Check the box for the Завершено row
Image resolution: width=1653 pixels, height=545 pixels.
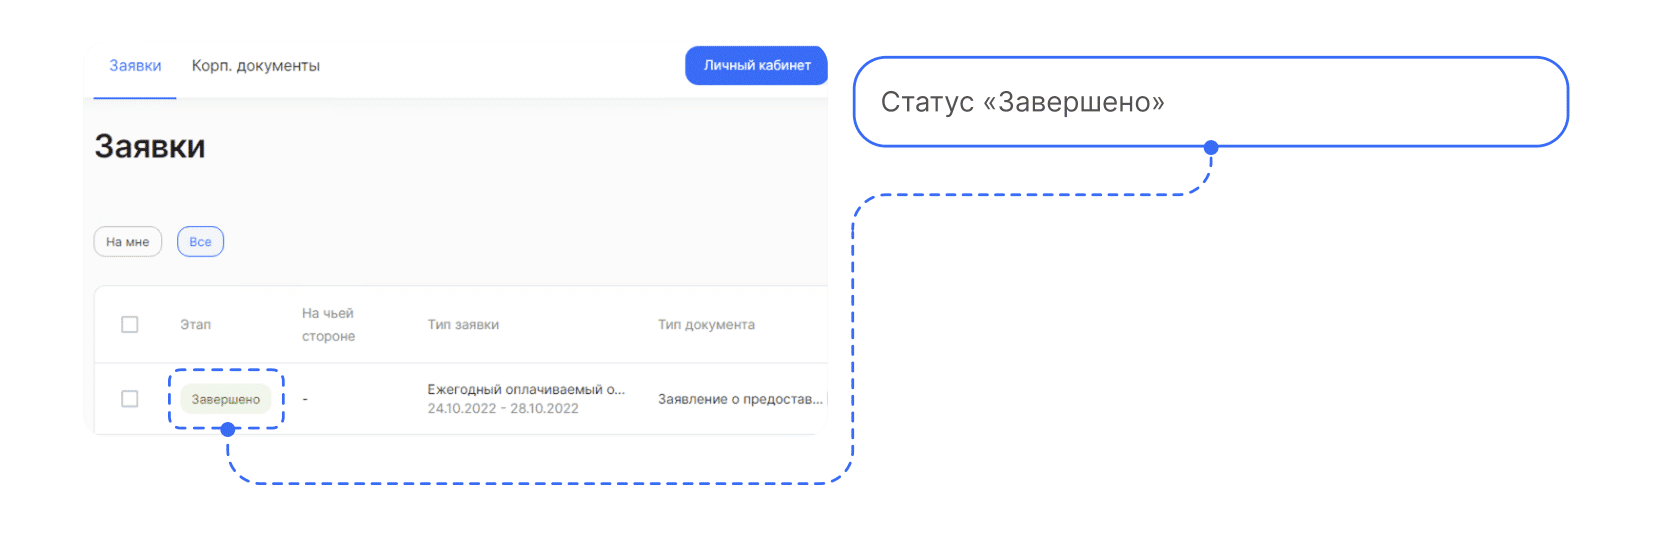[x=130, y=399]
